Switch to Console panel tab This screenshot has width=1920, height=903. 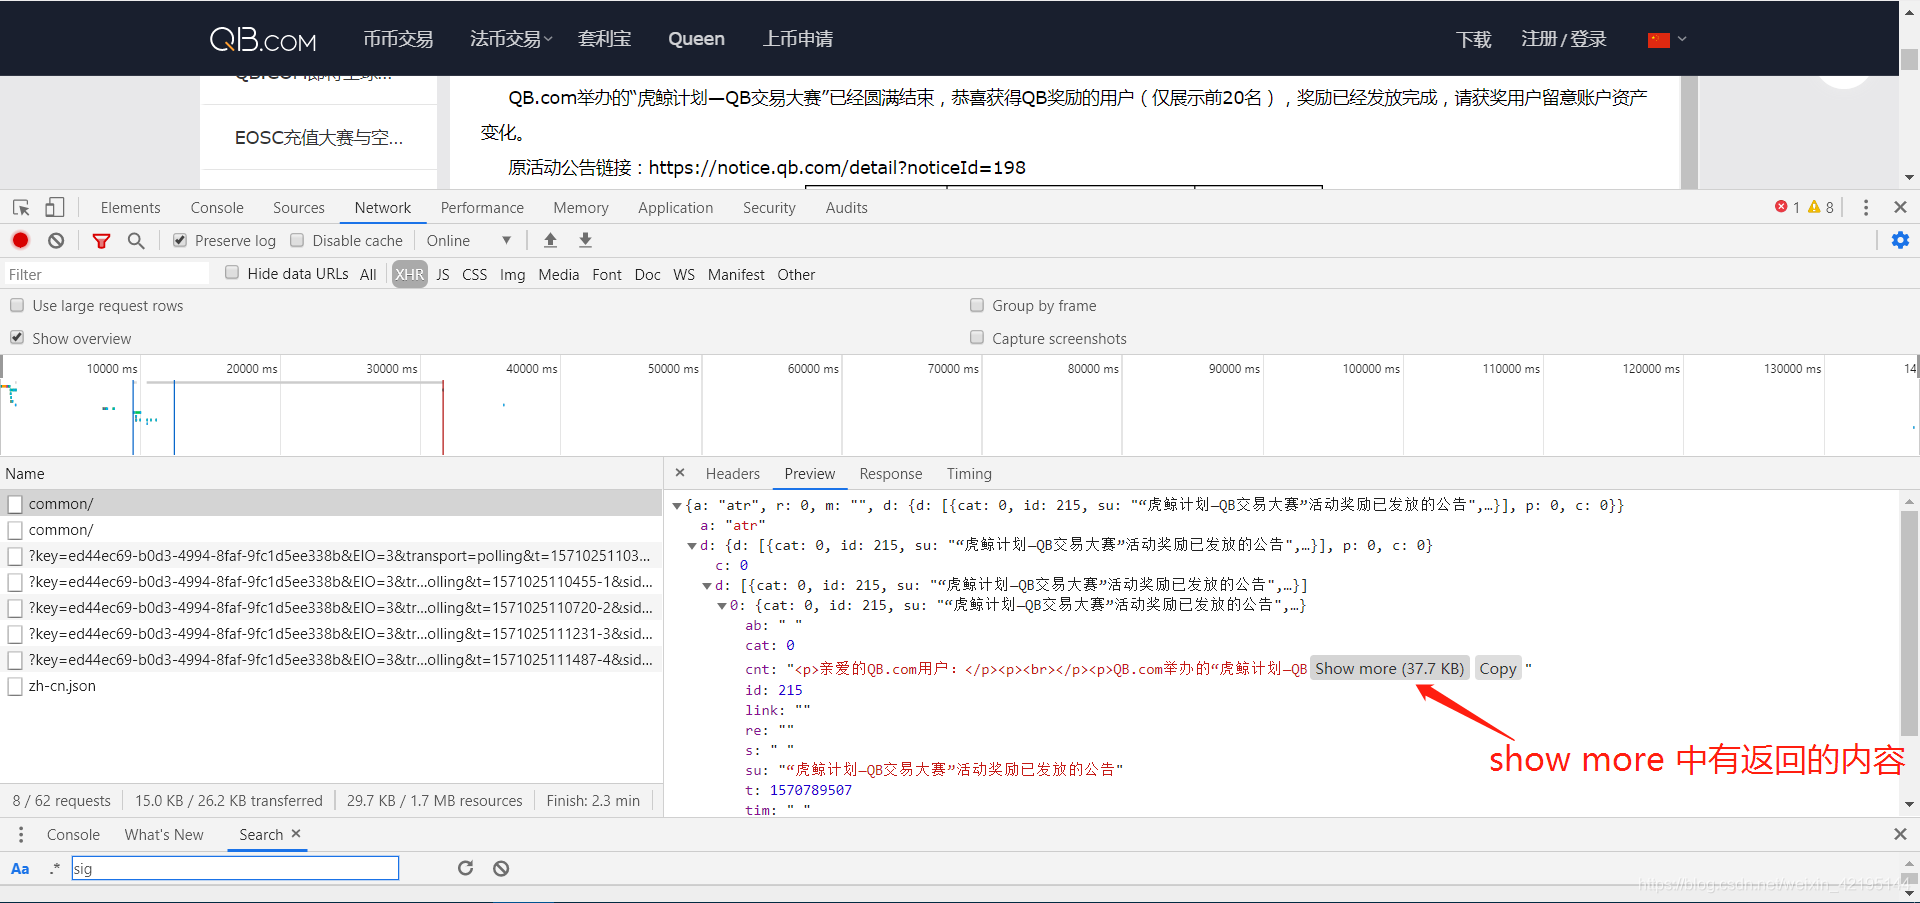(x=217, y=207)
